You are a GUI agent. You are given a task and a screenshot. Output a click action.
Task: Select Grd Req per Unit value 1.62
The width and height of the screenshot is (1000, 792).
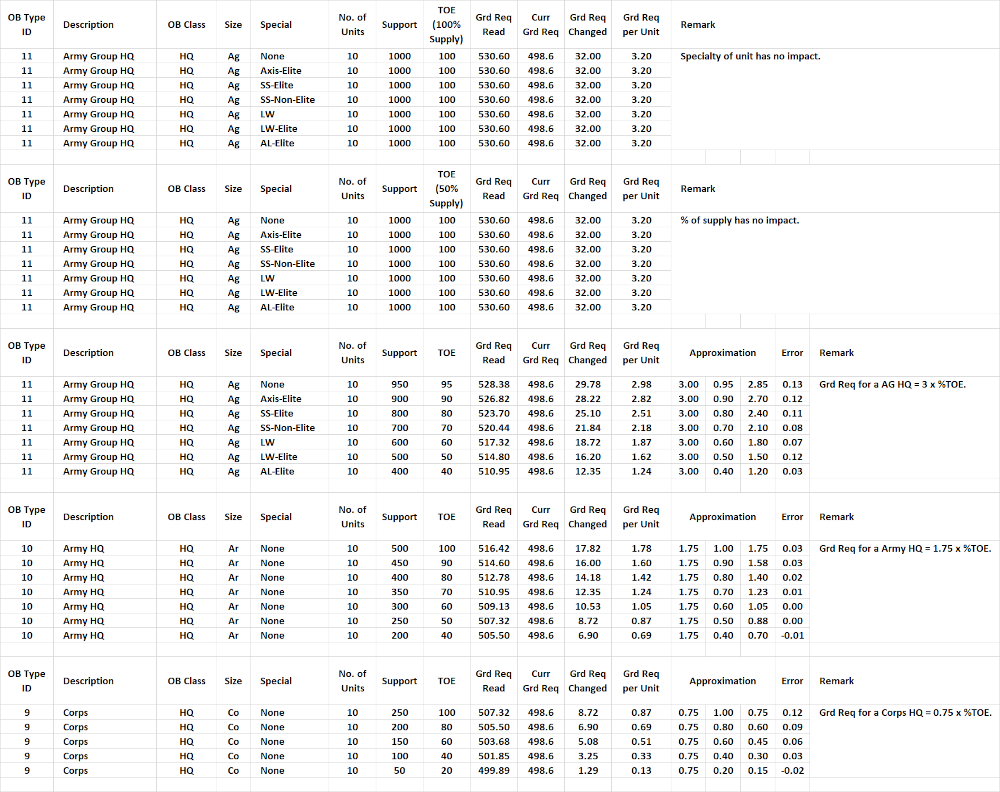point(641,457)
